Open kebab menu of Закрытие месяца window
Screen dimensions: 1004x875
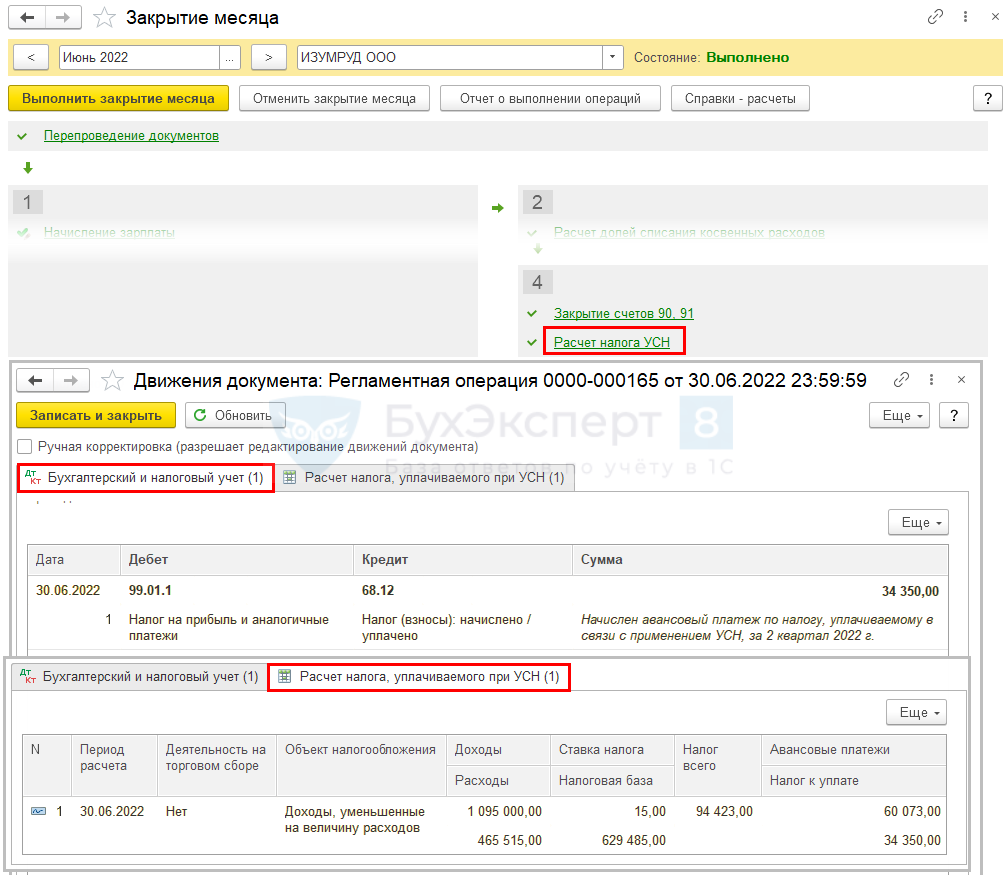tap(965, 17)
